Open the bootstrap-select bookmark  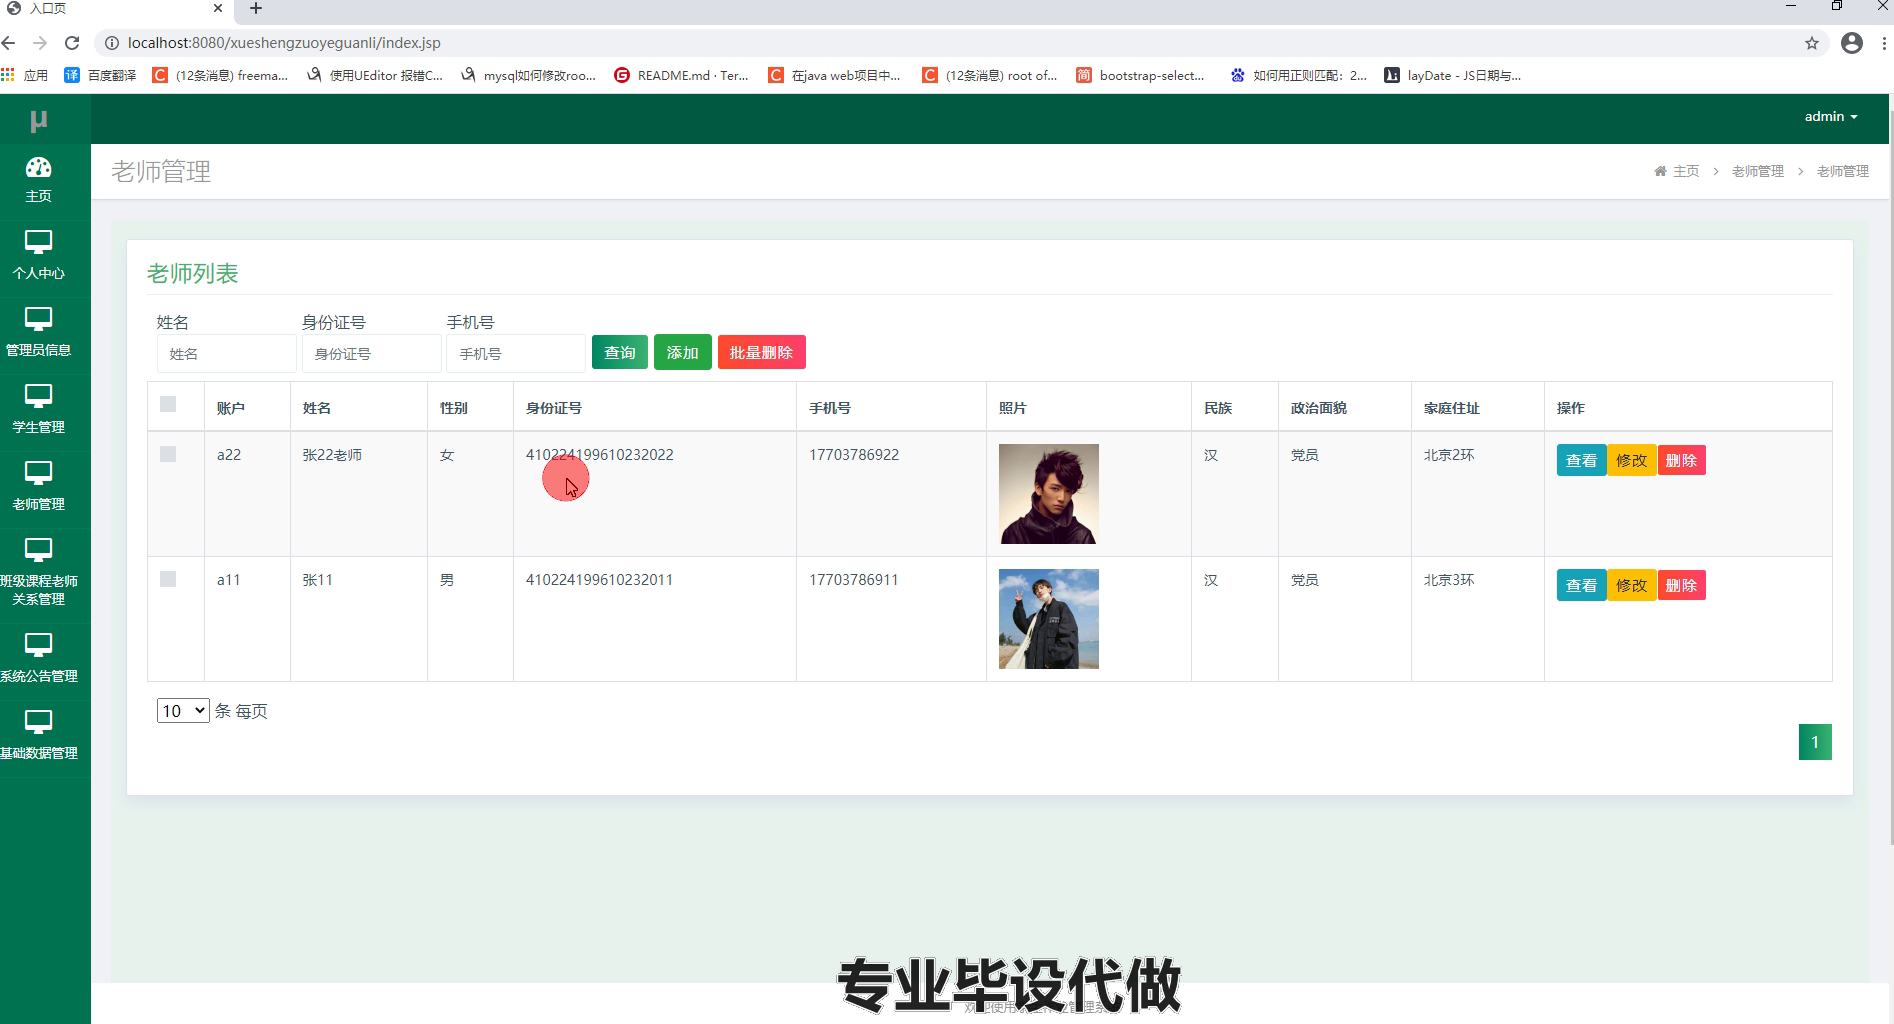point(1140,75)
